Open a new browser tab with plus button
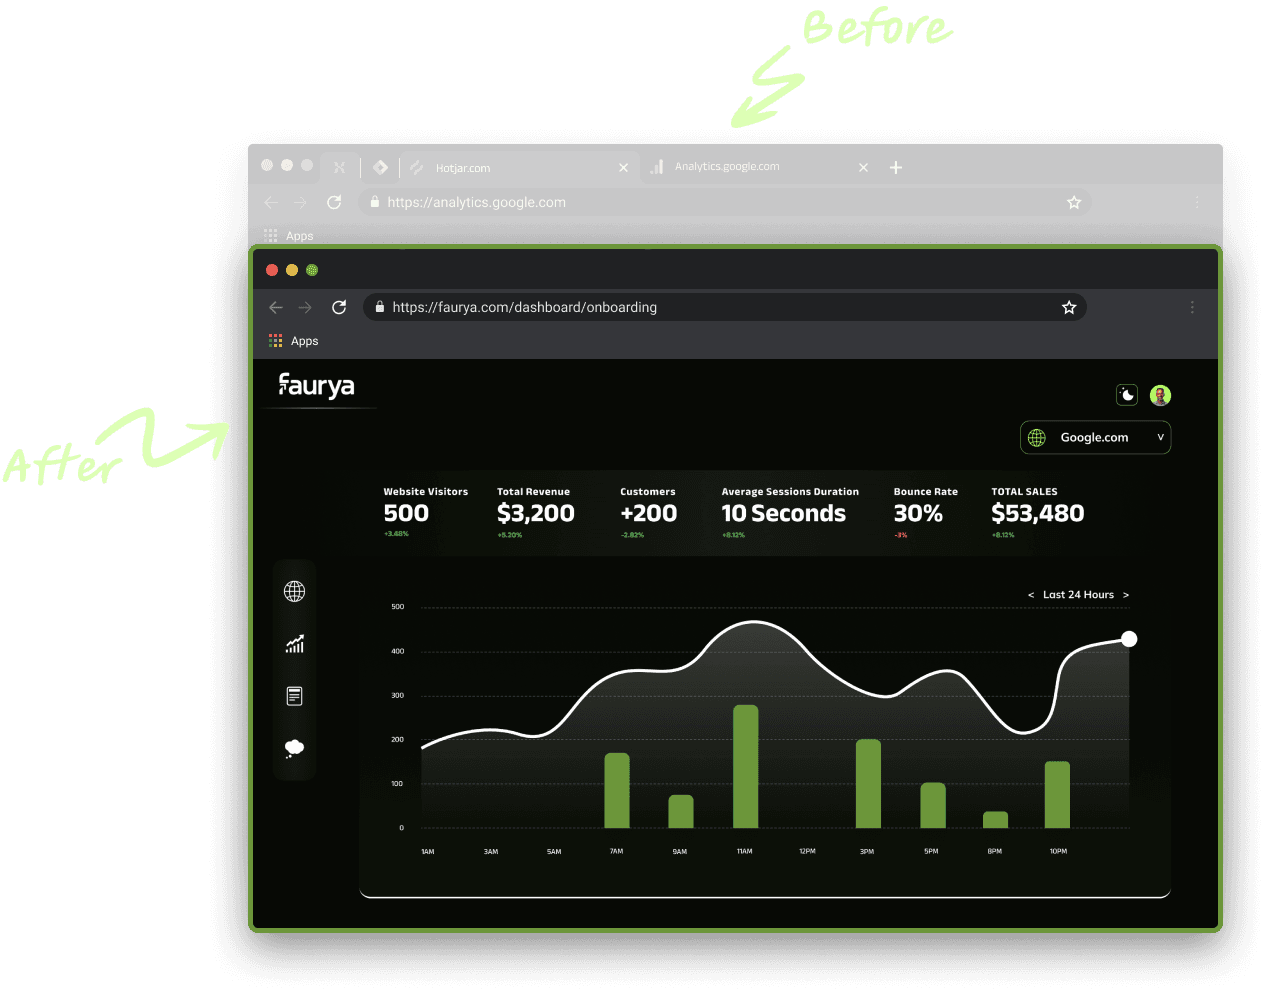This screenshot has height=993, width=1268. (895, 167)
